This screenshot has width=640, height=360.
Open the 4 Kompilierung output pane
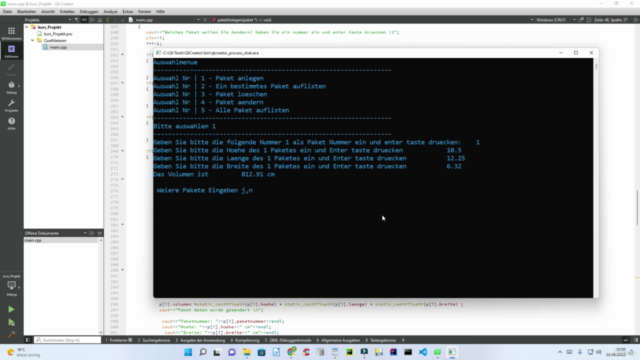[x=245, y=340]
